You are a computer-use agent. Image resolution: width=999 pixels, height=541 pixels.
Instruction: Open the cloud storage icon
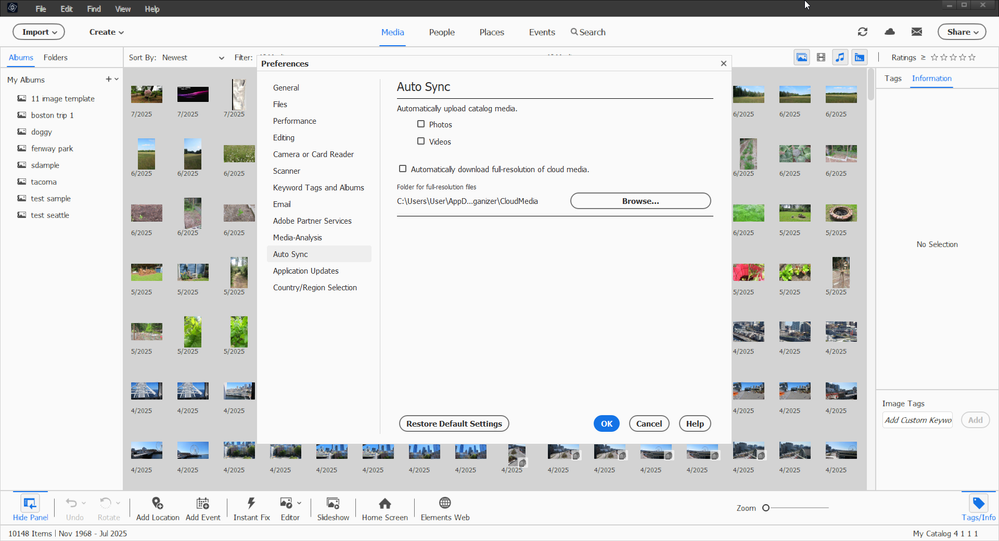(x=889, y=32)
